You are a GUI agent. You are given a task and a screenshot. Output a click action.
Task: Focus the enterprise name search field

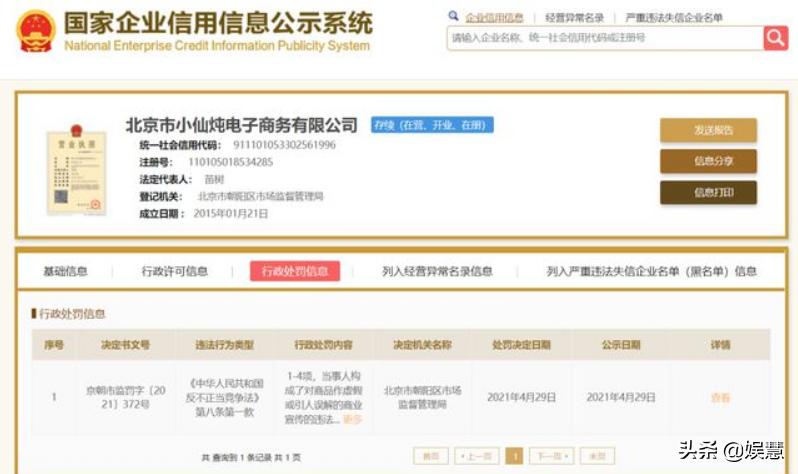tap(605, 38)
